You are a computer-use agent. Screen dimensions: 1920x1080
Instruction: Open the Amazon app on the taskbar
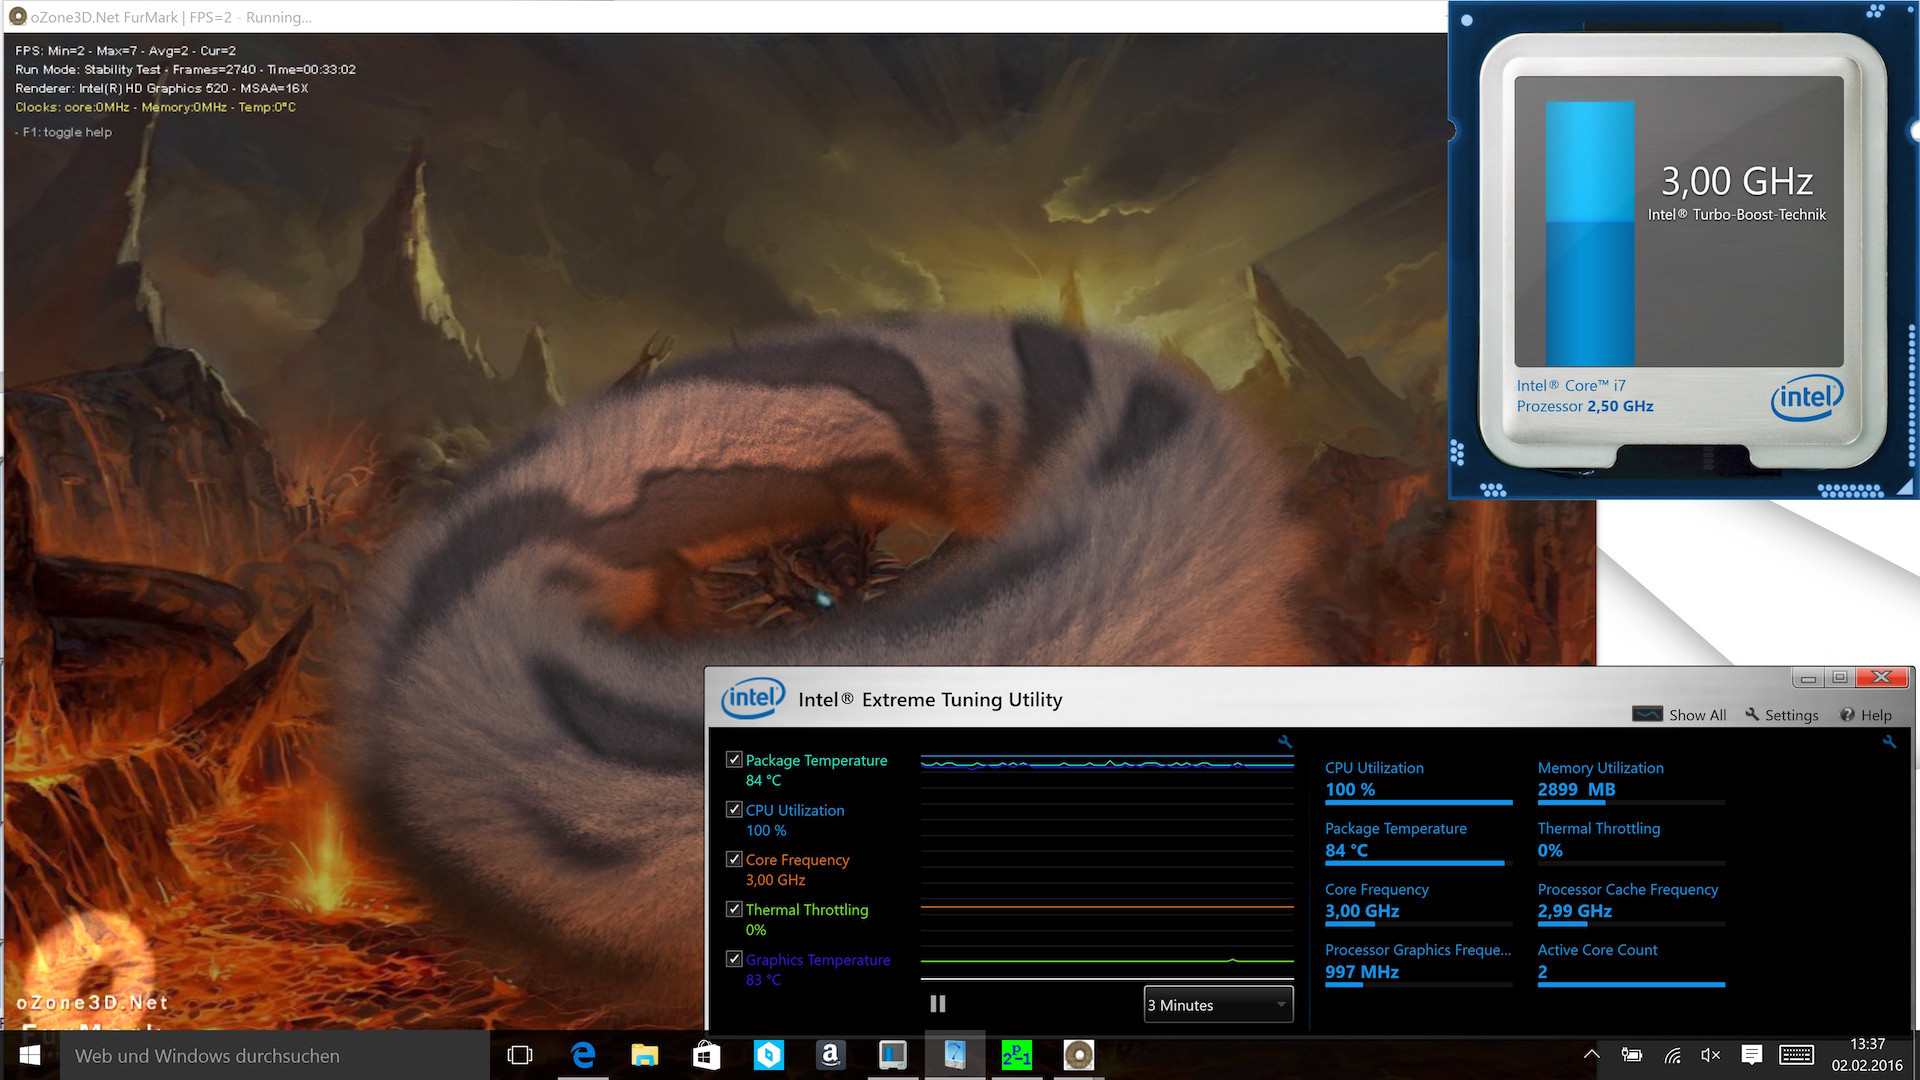tap(830, 1055)
